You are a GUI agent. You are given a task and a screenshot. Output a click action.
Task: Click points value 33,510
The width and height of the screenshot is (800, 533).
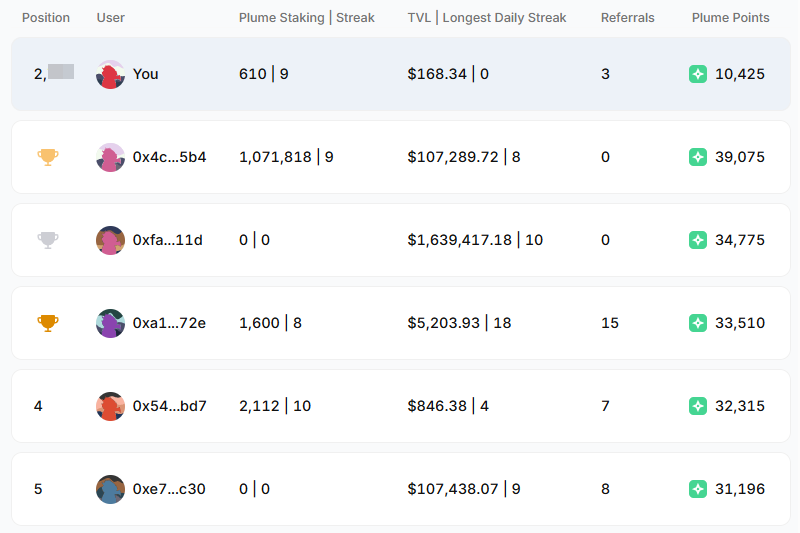740,323
